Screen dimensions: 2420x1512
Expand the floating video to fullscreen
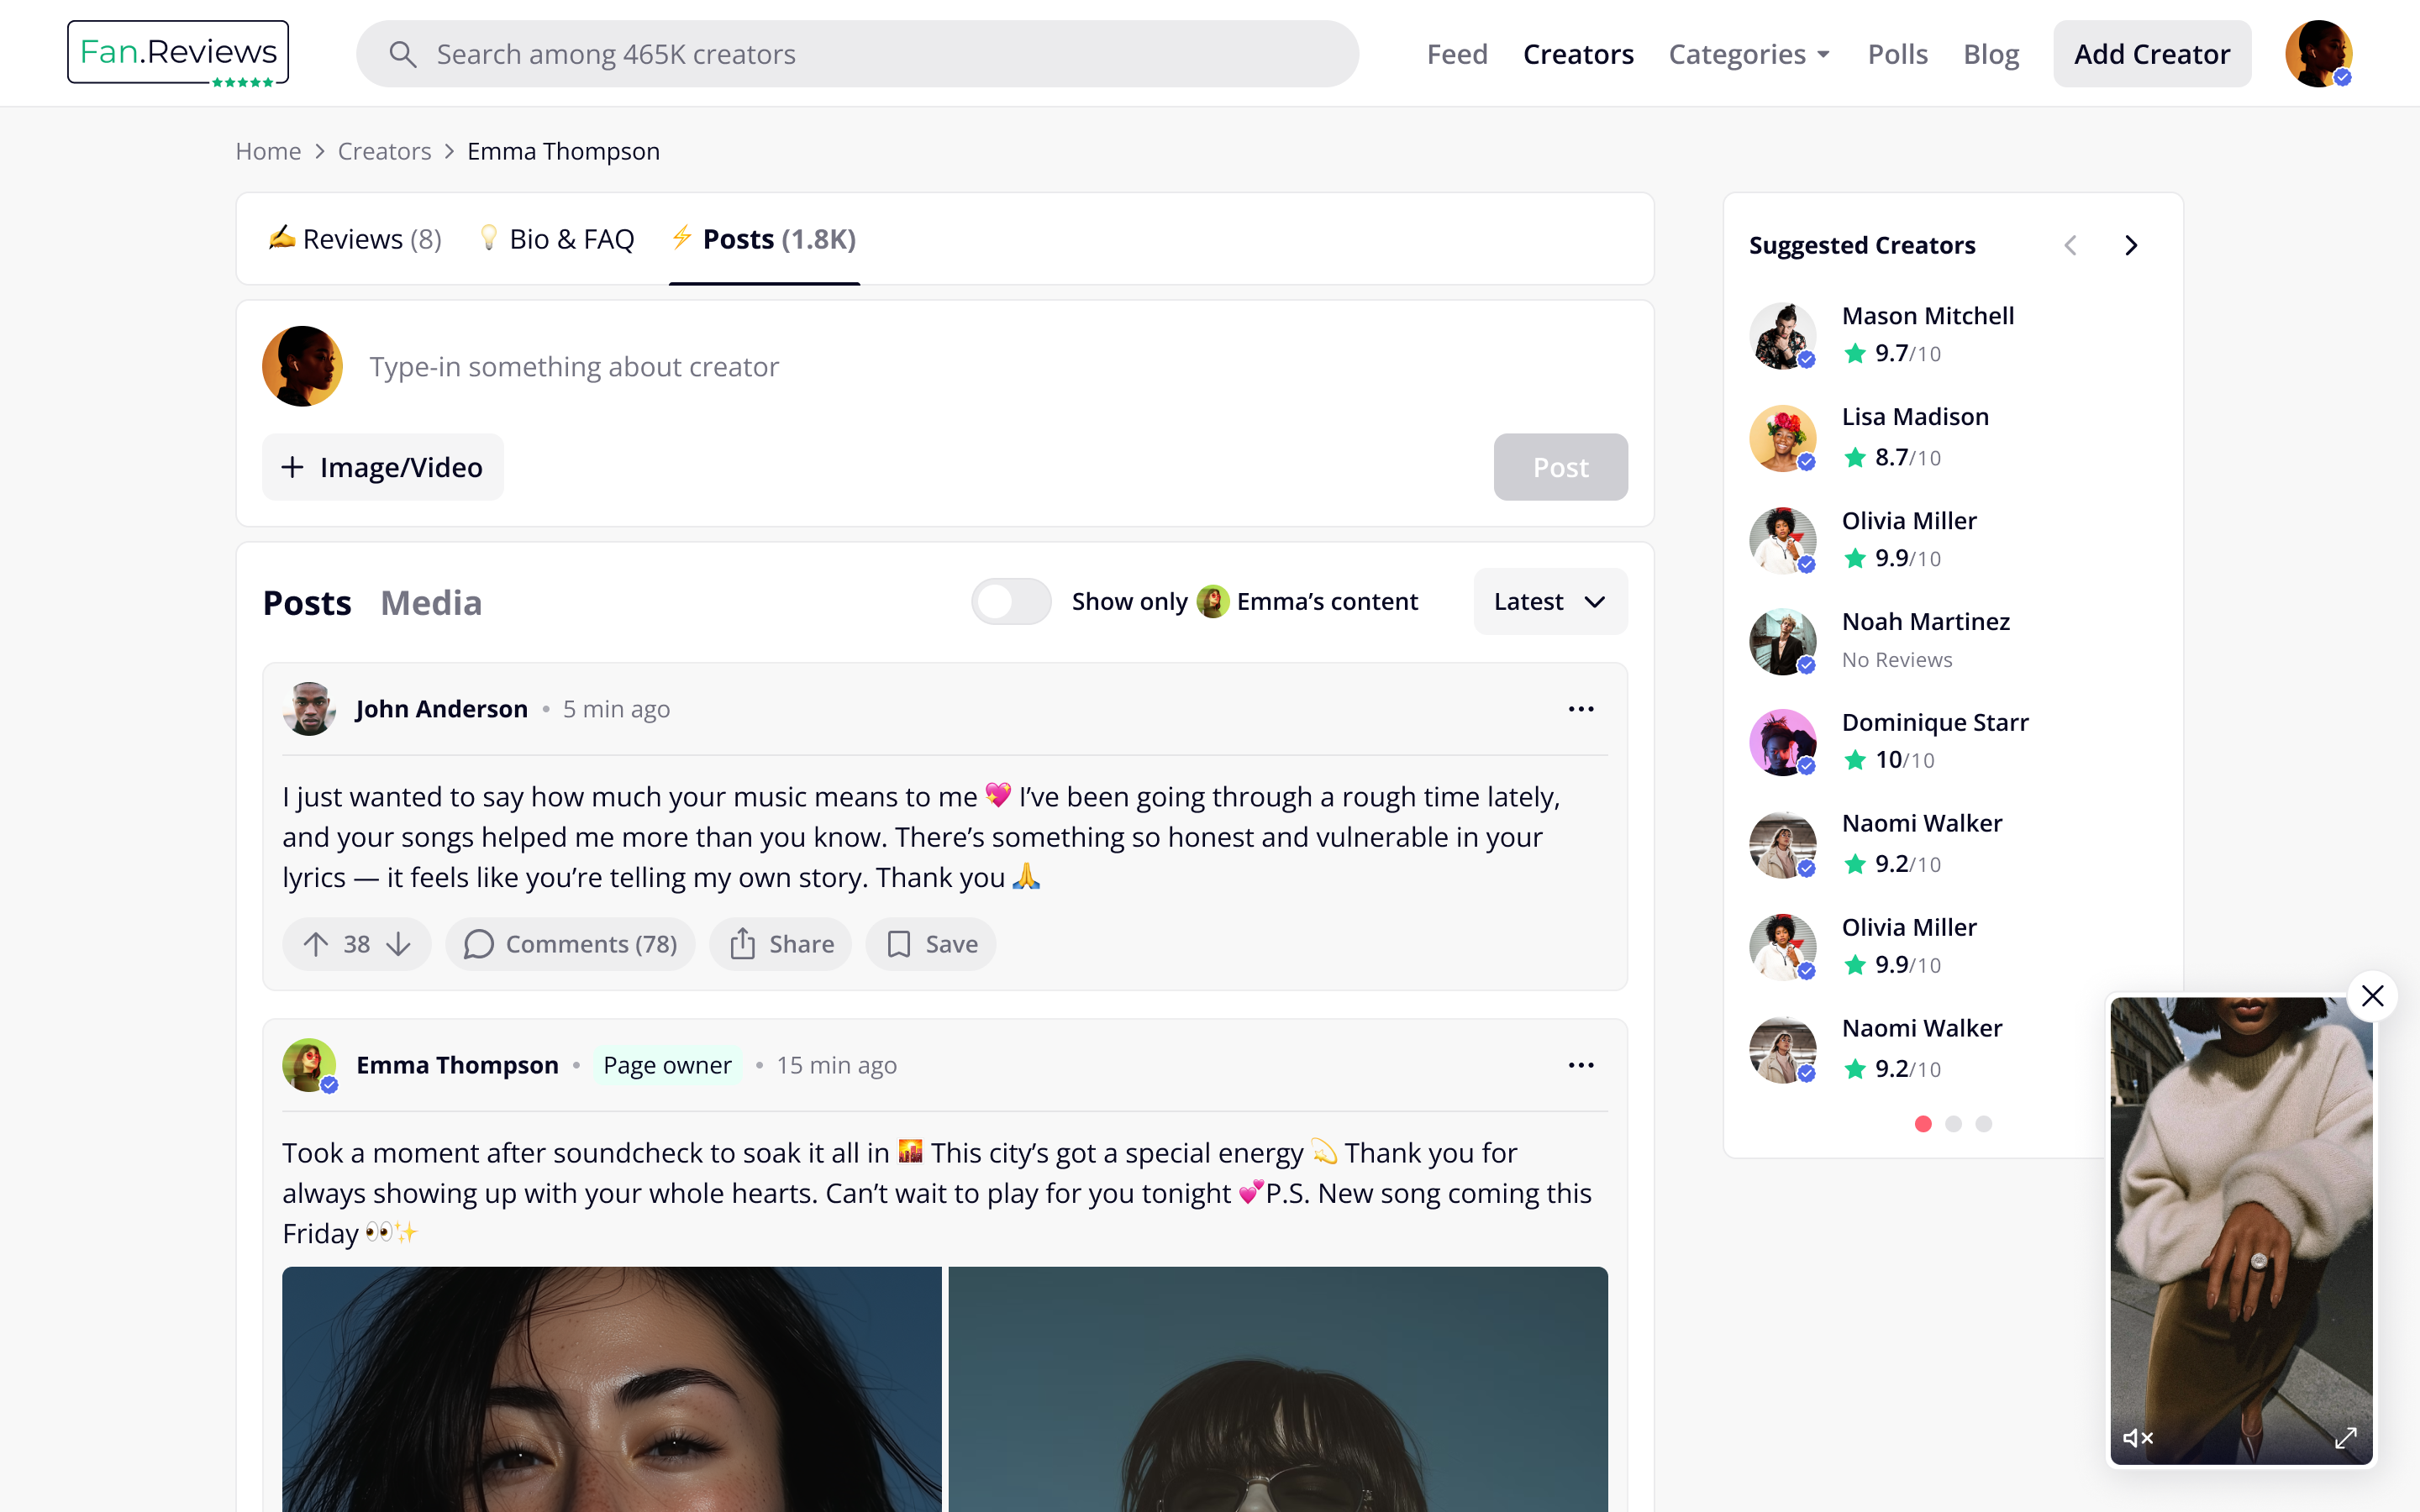[2348, 1437]
